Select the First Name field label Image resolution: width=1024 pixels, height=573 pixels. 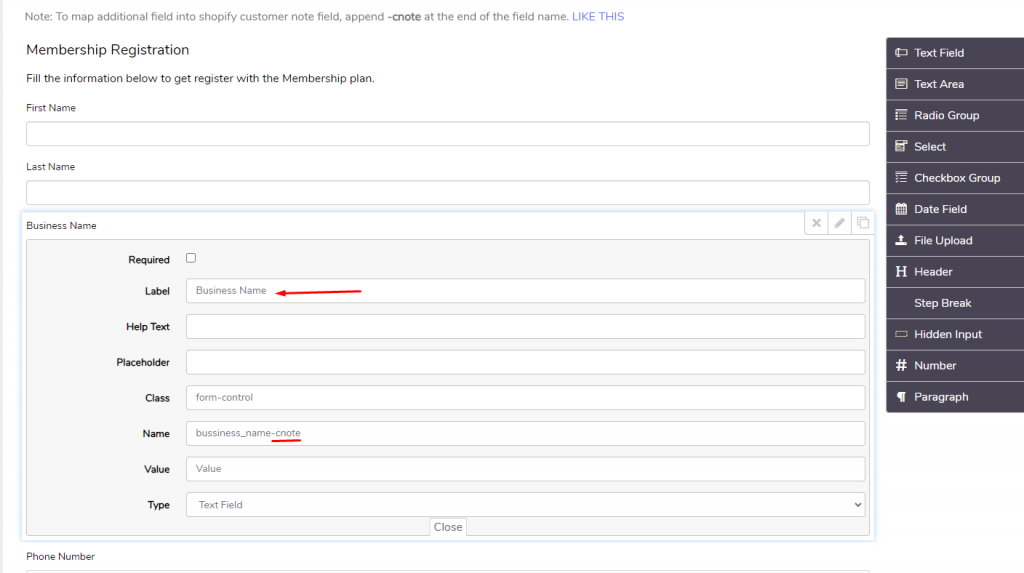51,108
